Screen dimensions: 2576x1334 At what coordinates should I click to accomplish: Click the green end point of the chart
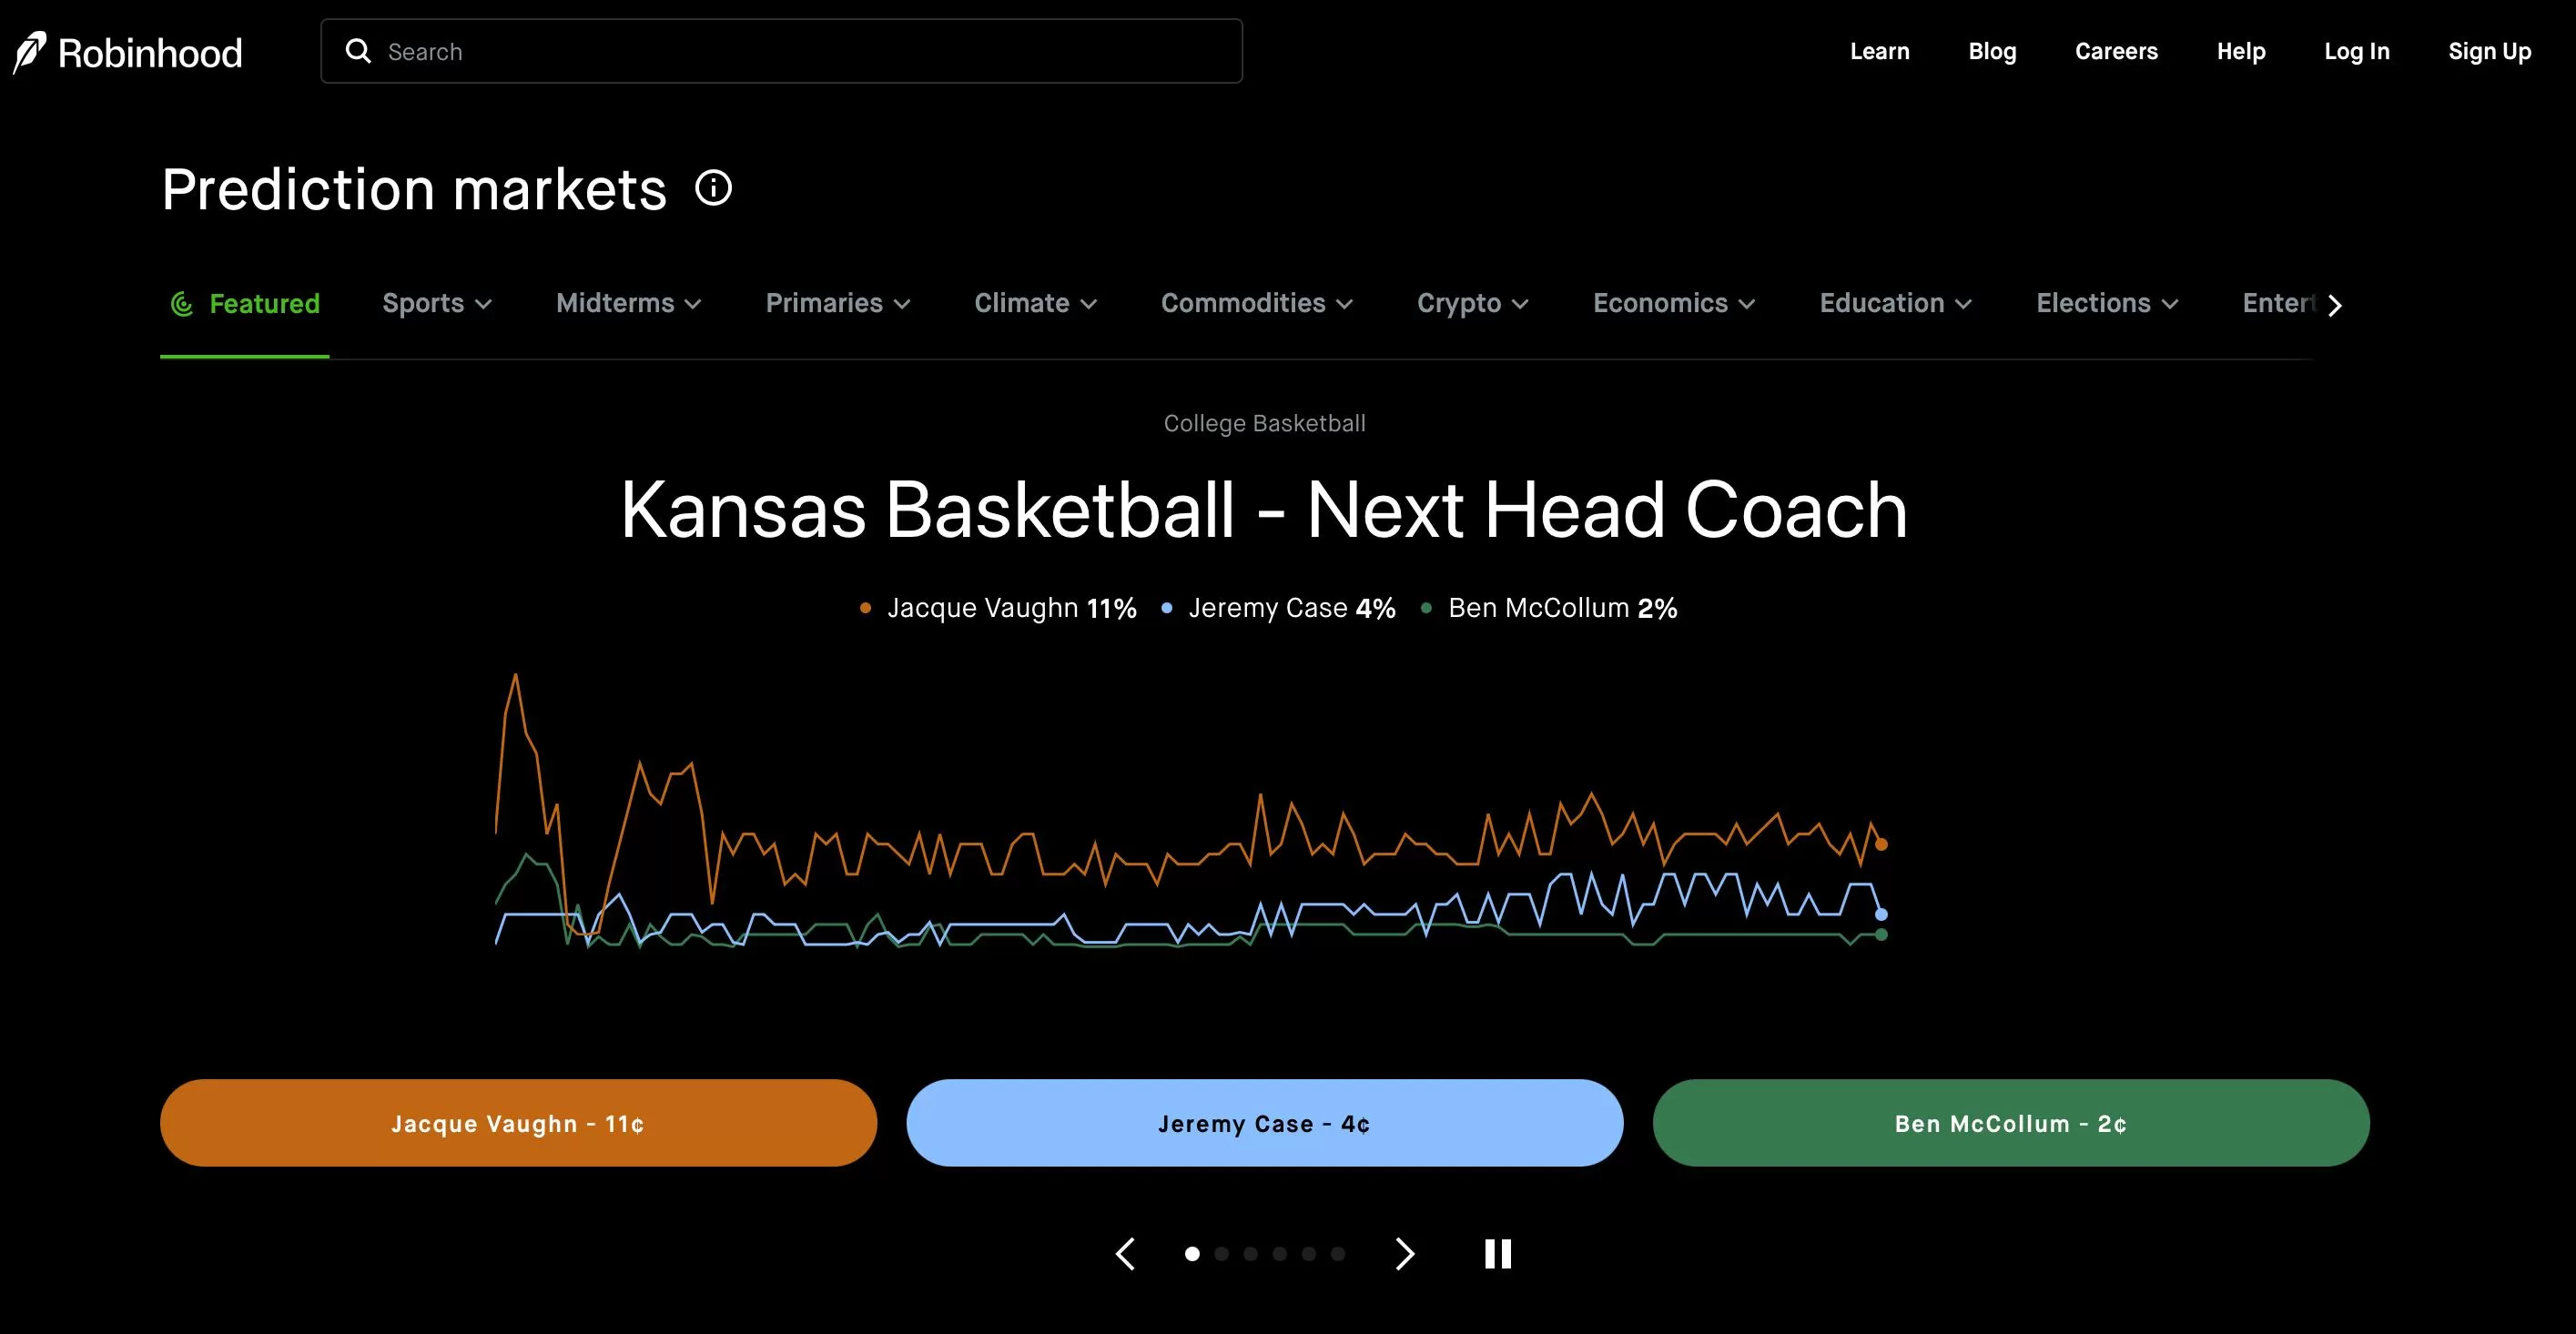point(1881,934)
